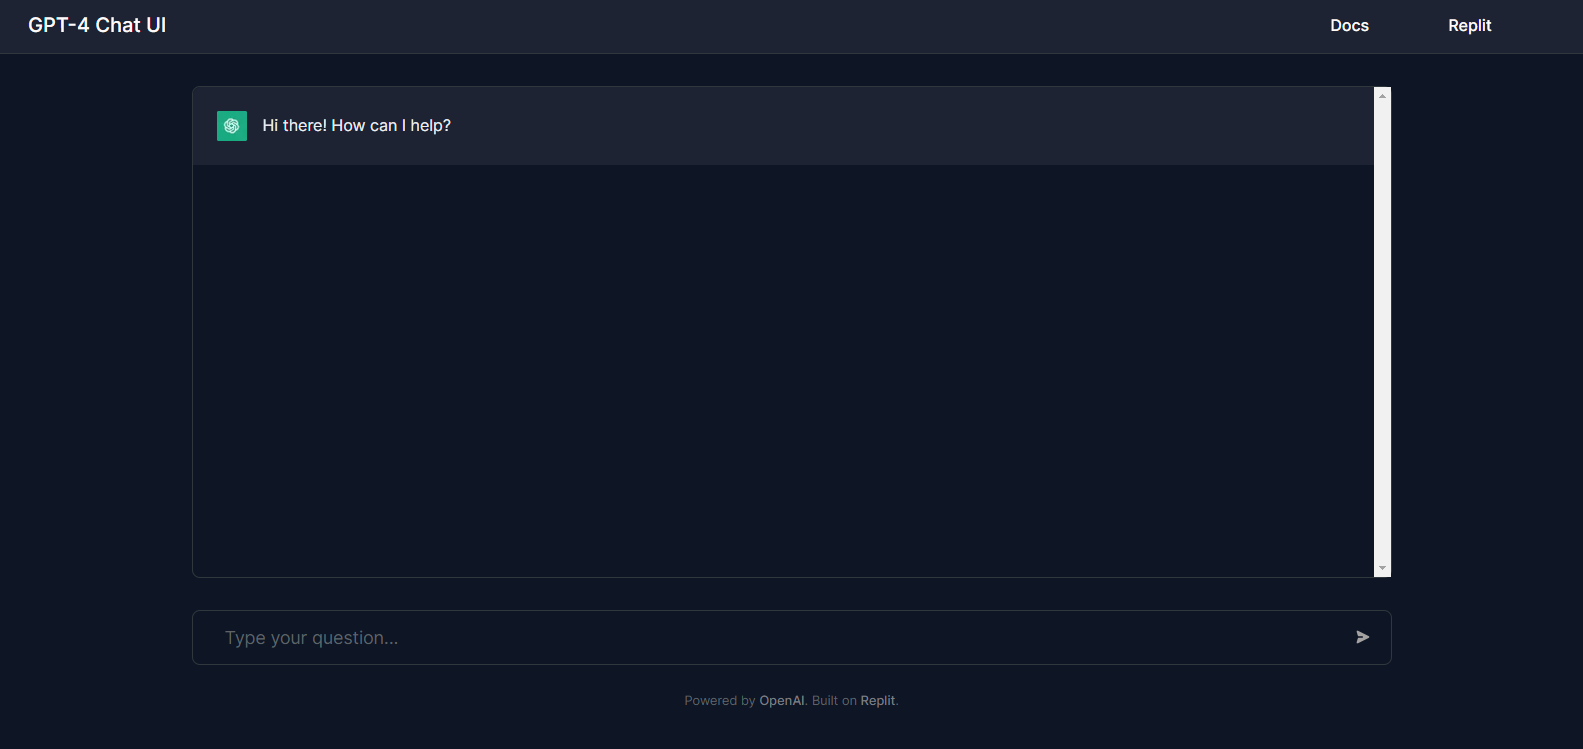
Task: Select the Hi there greeting text
Action: coord(356,126)
